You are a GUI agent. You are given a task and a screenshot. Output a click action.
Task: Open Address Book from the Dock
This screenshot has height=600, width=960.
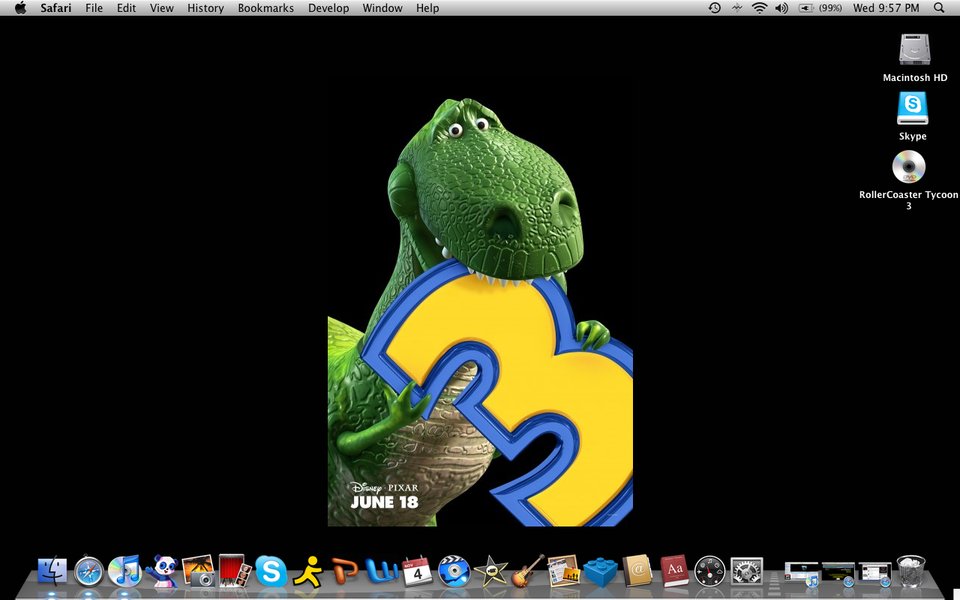pyautogui.click(x=637, y=571)
